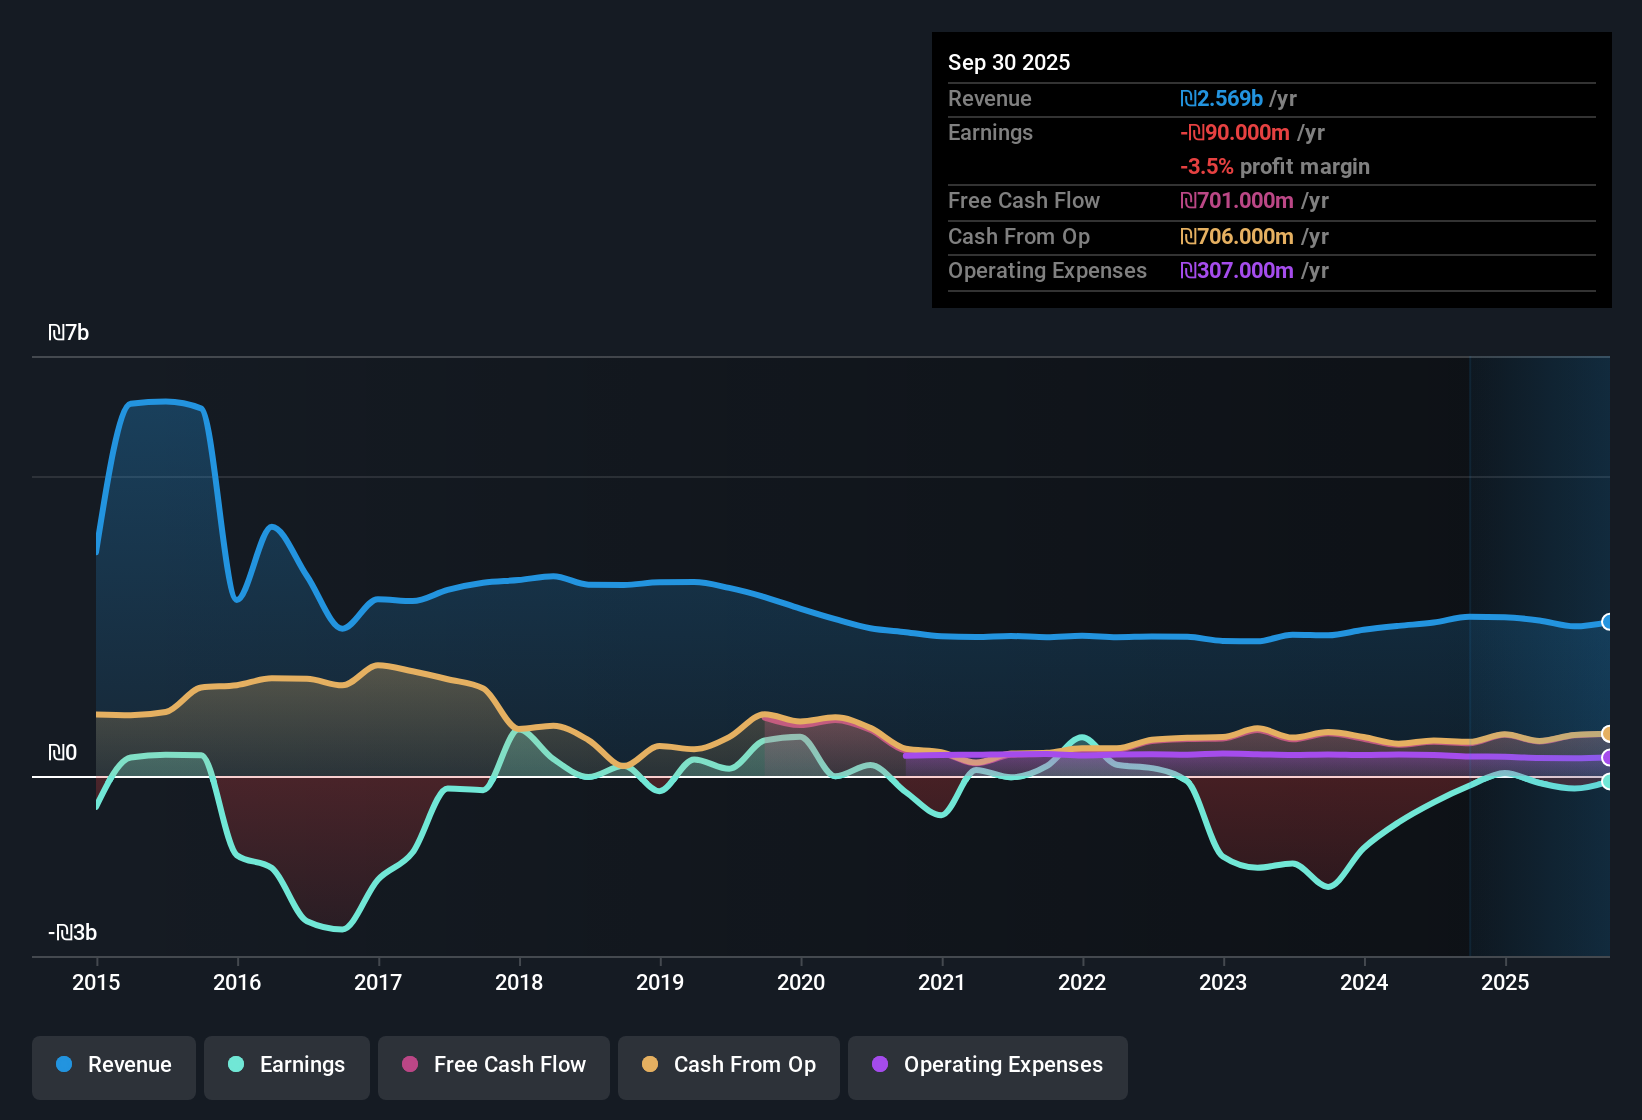Toggle the Operating Expenses series visibility
1642x1120 pixels.
pyautogui.click(x=987, y=1066)
